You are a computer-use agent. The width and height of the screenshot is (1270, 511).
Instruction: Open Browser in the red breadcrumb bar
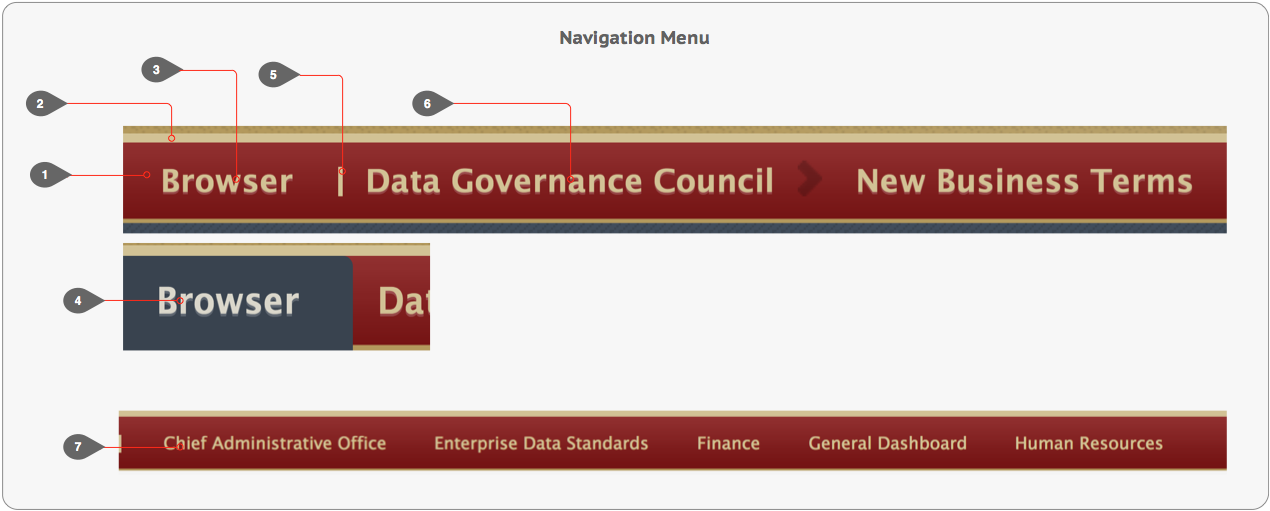pyautogui.click(x=227, y=181)
